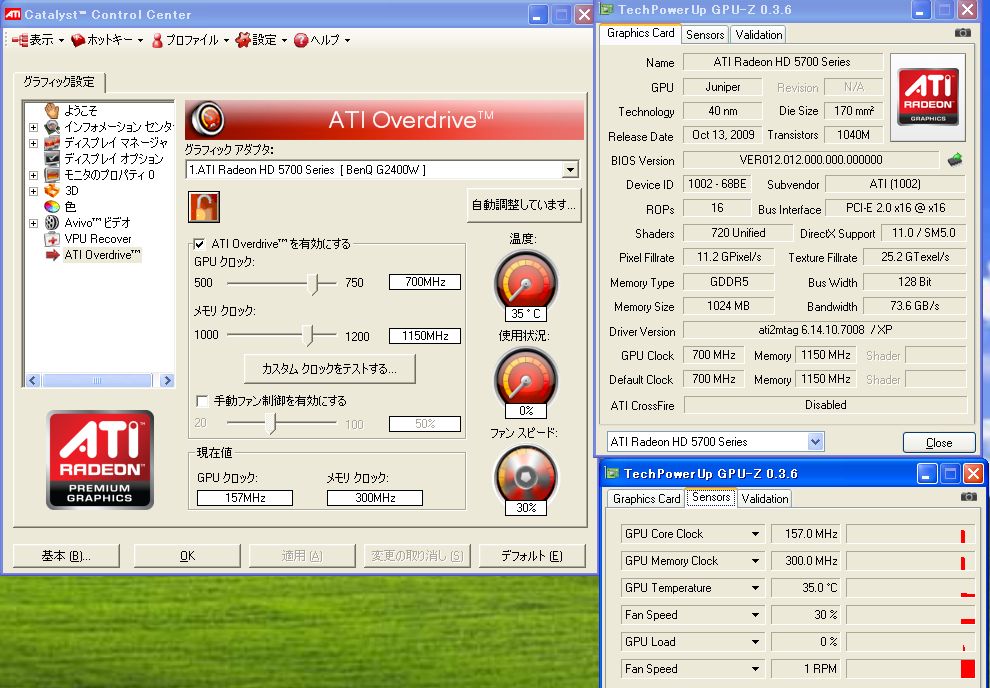Select the ようこそ hand icon in tree
This screenshot has height=688, width=990.
(x=52, y=110)
